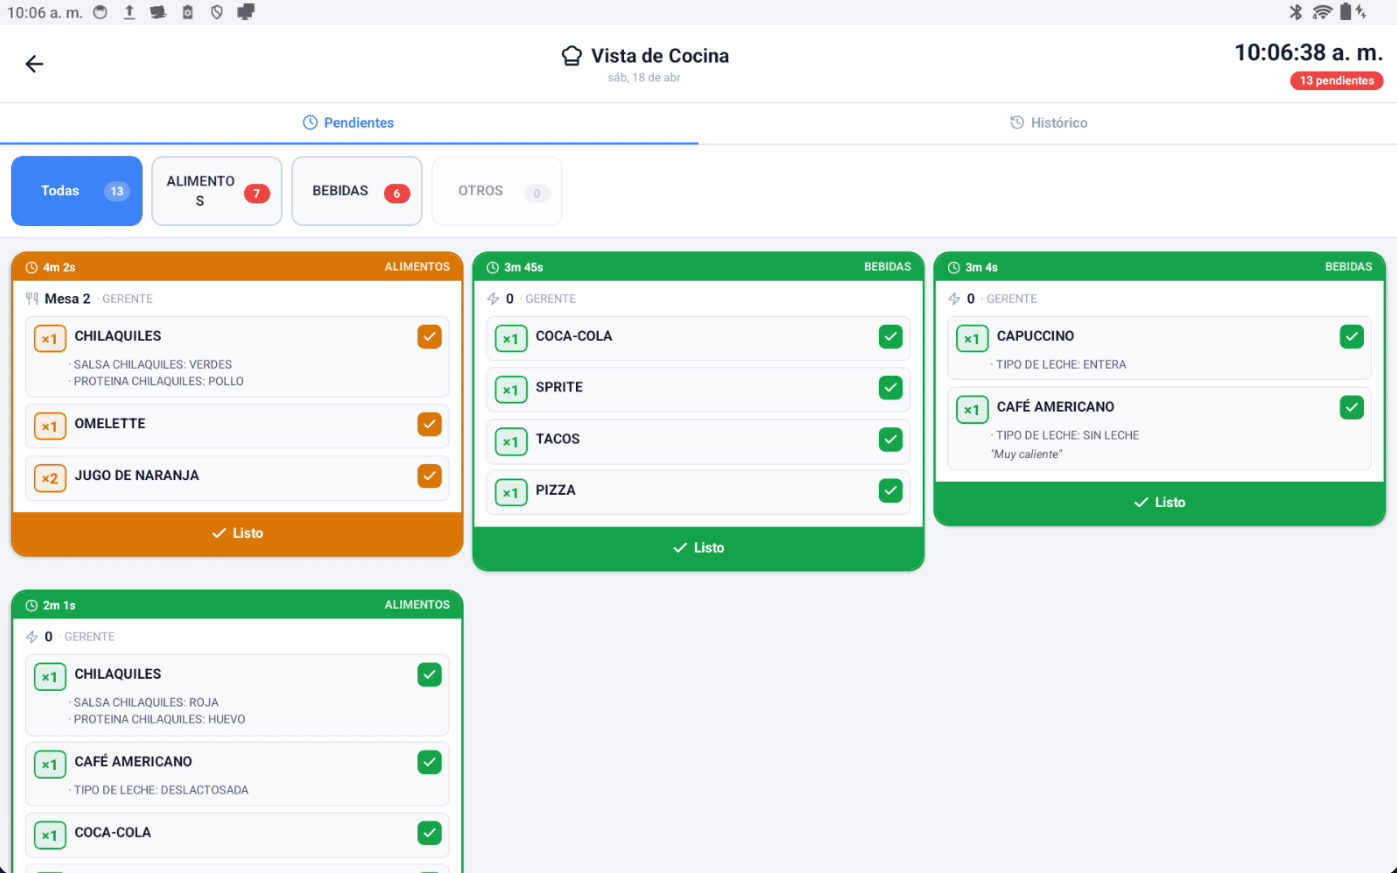
Task: Tap the Bluetooth icon in status bar
Action: (1295, 12)
